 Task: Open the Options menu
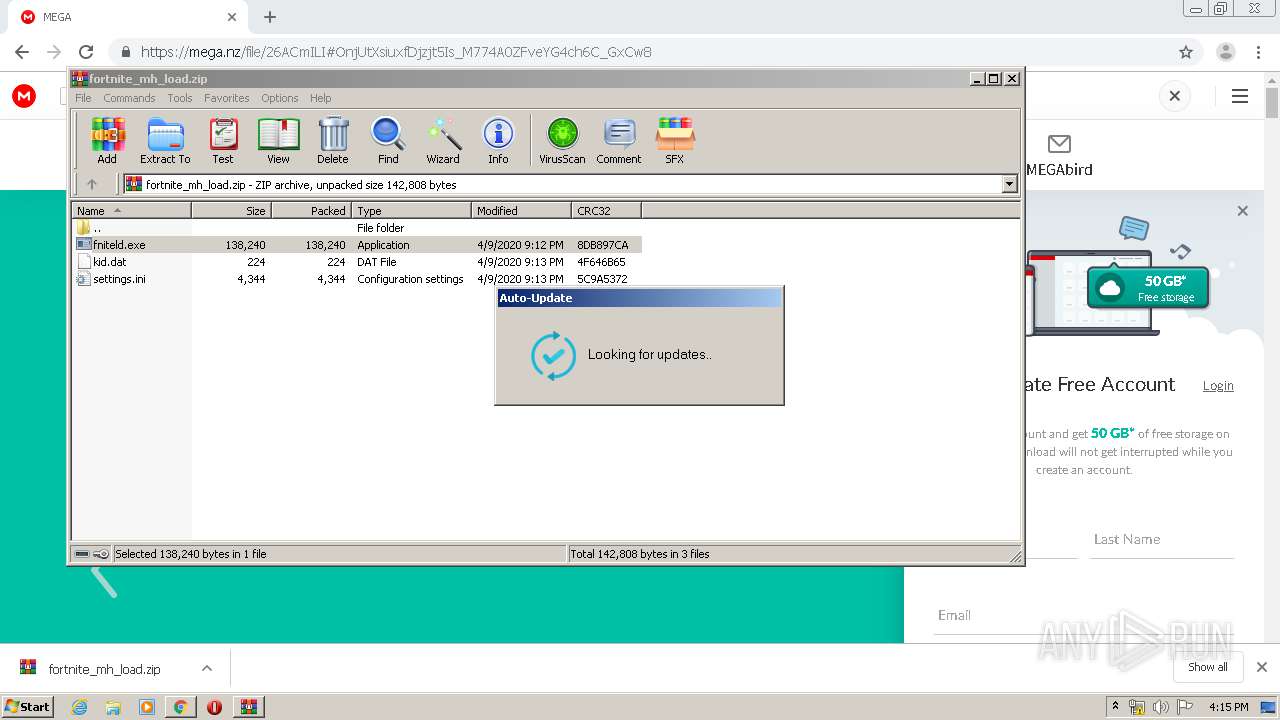click(x=280, y=98)
